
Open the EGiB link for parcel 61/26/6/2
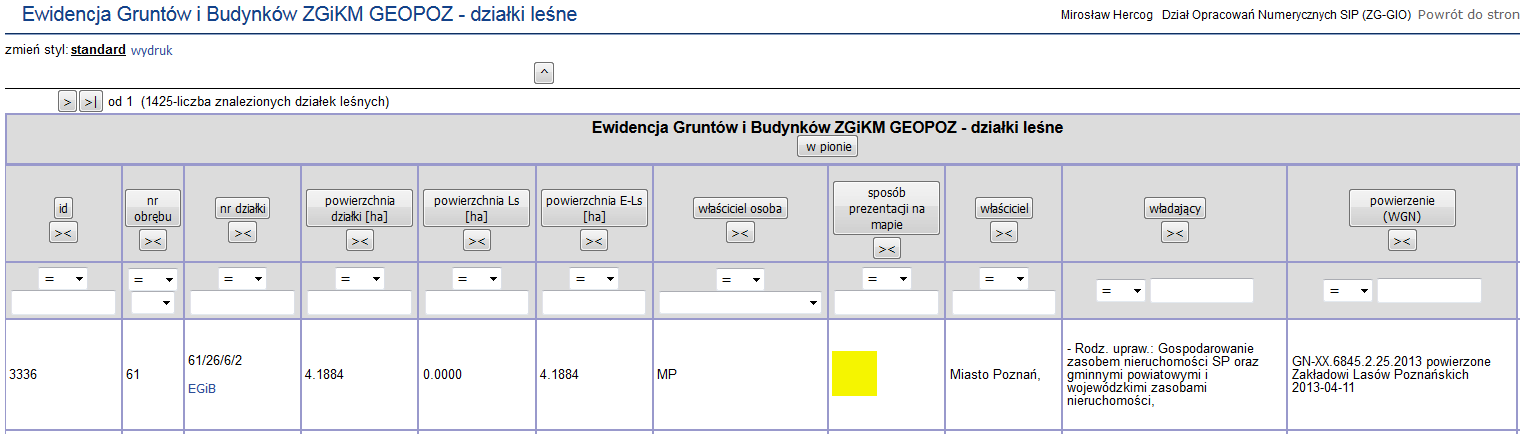click(x=202, y=389)
